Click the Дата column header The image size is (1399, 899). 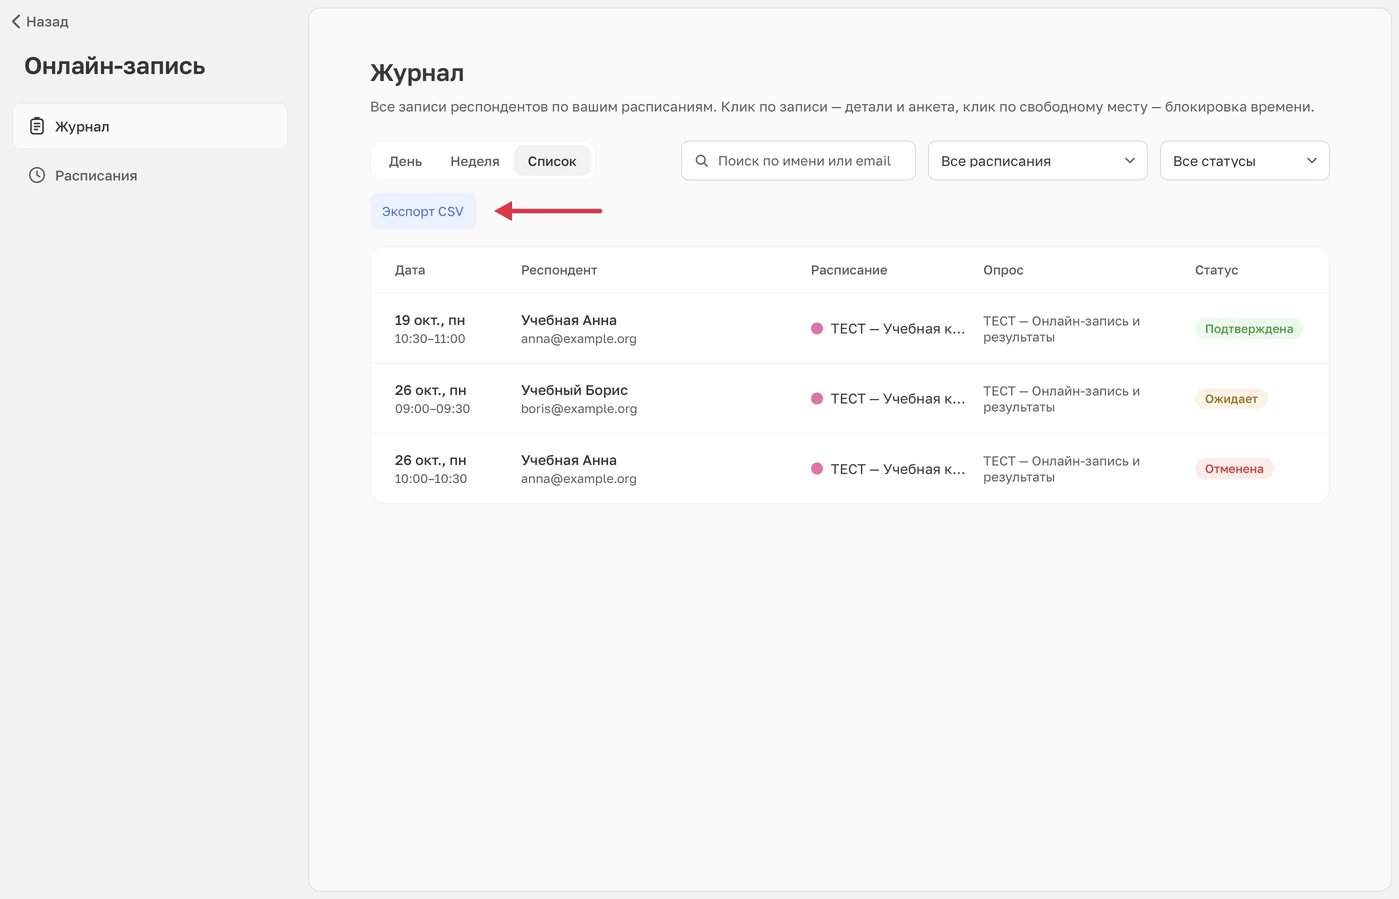[x=410, y=270]
